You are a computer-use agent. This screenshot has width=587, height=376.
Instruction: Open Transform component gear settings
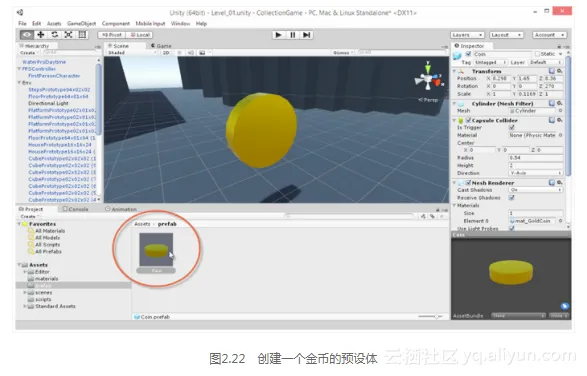[559, 71]
